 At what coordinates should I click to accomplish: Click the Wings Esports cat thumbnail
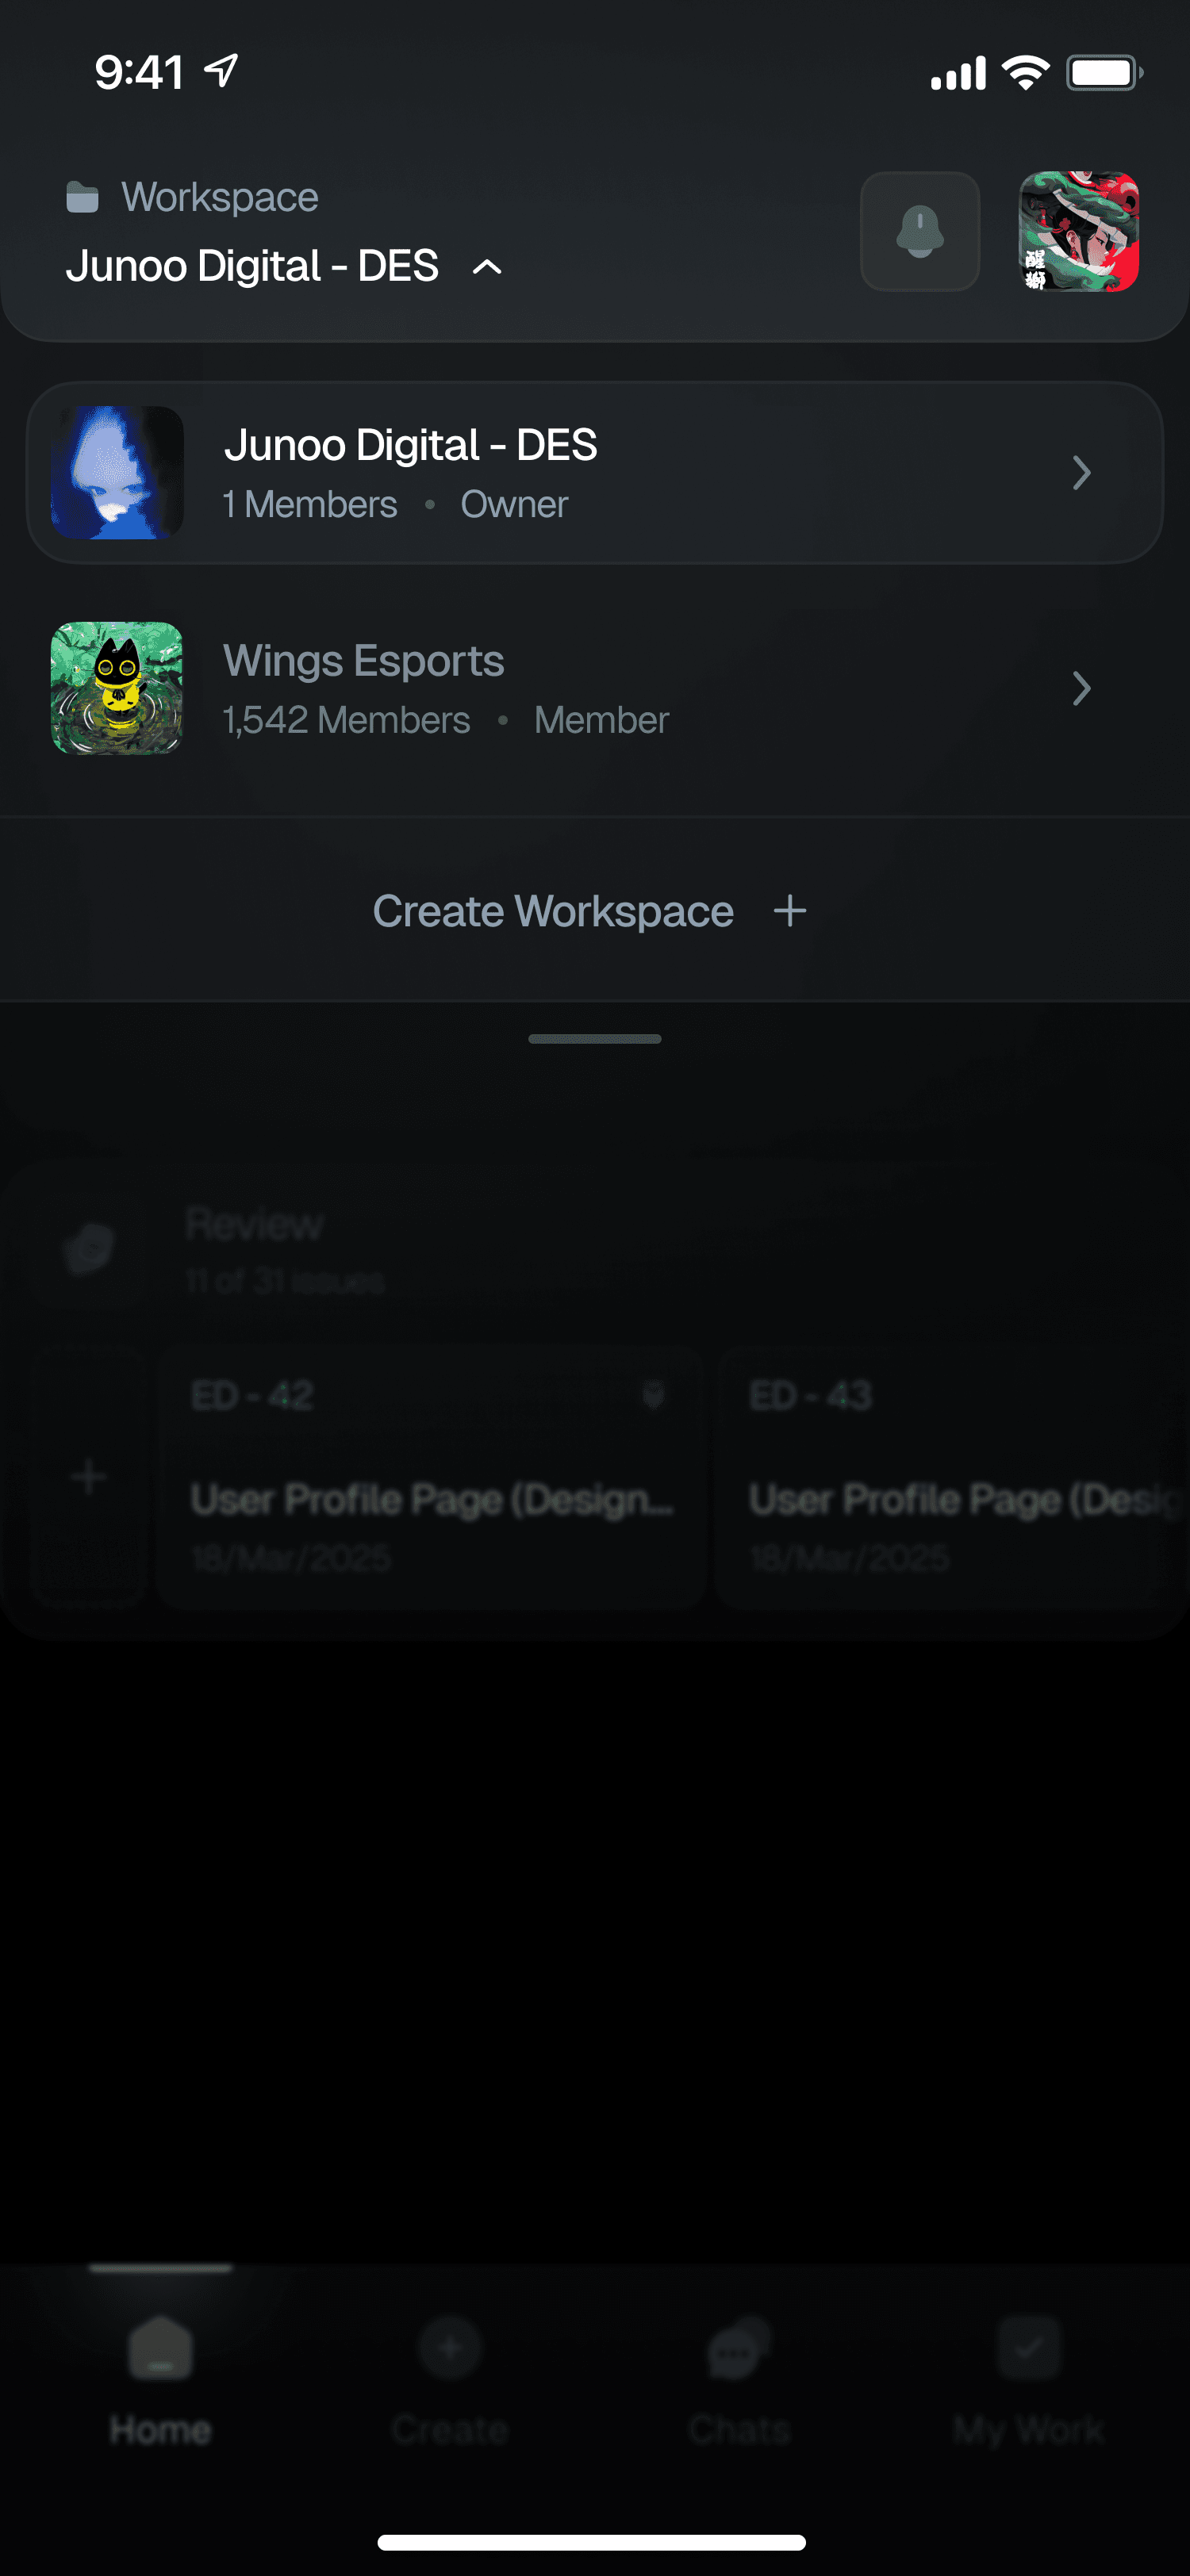[117, 689]
